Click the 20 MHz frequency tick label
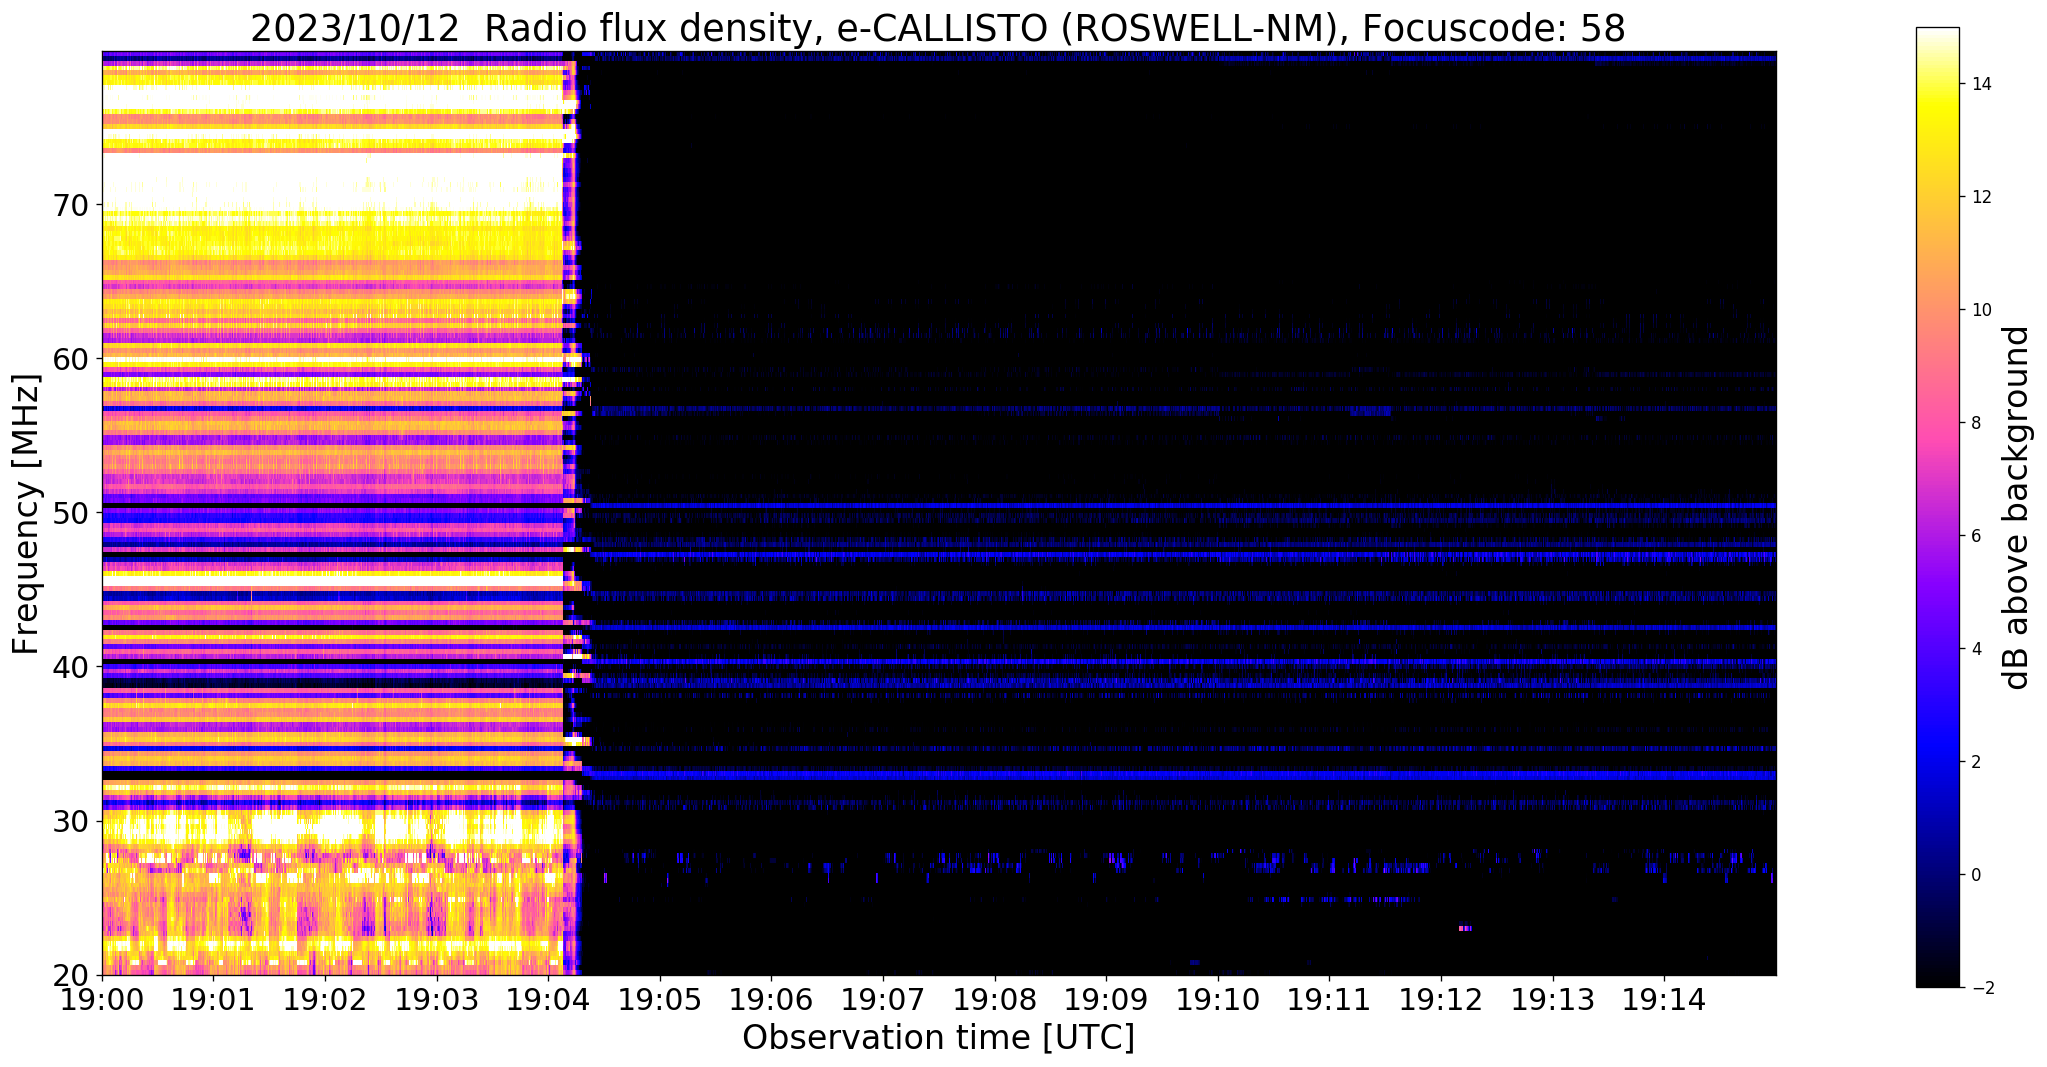This screenshot has width=2047, height=1067. coord(71,975)
